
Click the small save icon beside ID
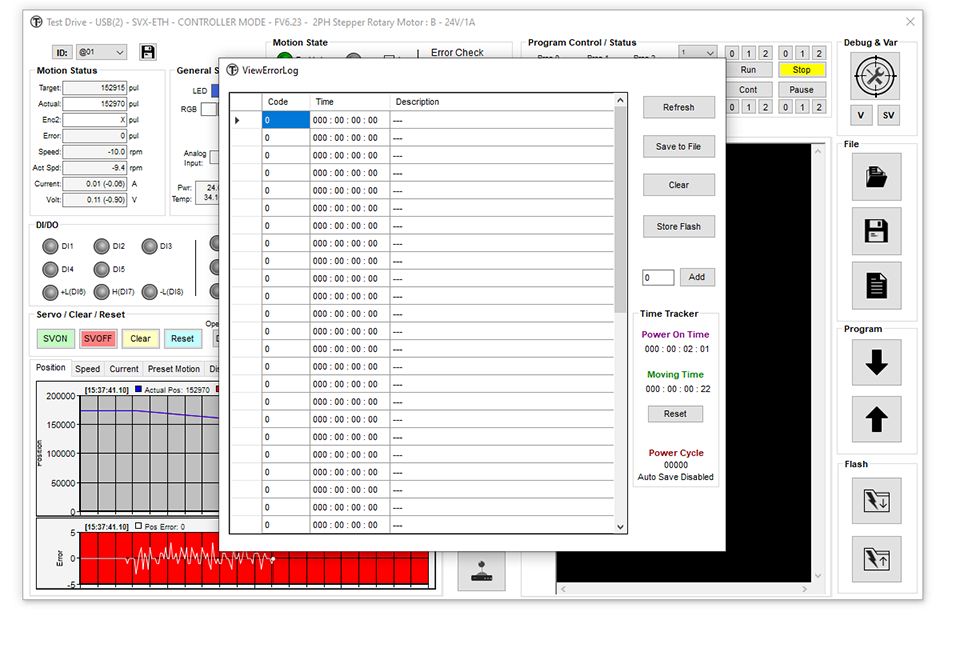pyautogui.click(x=148, y=52)
